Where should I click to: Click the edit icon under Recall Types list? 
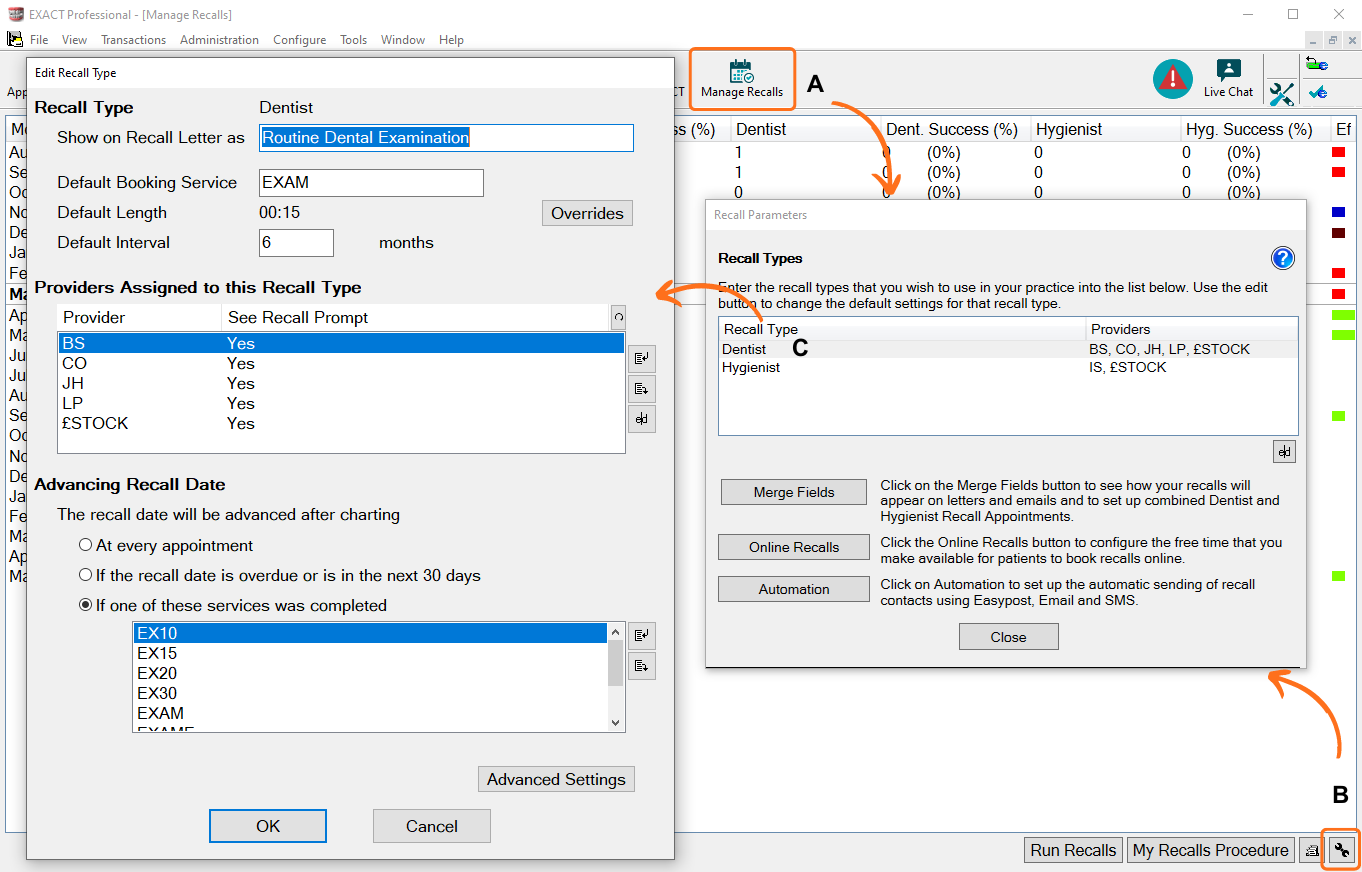click(1284, 452)
